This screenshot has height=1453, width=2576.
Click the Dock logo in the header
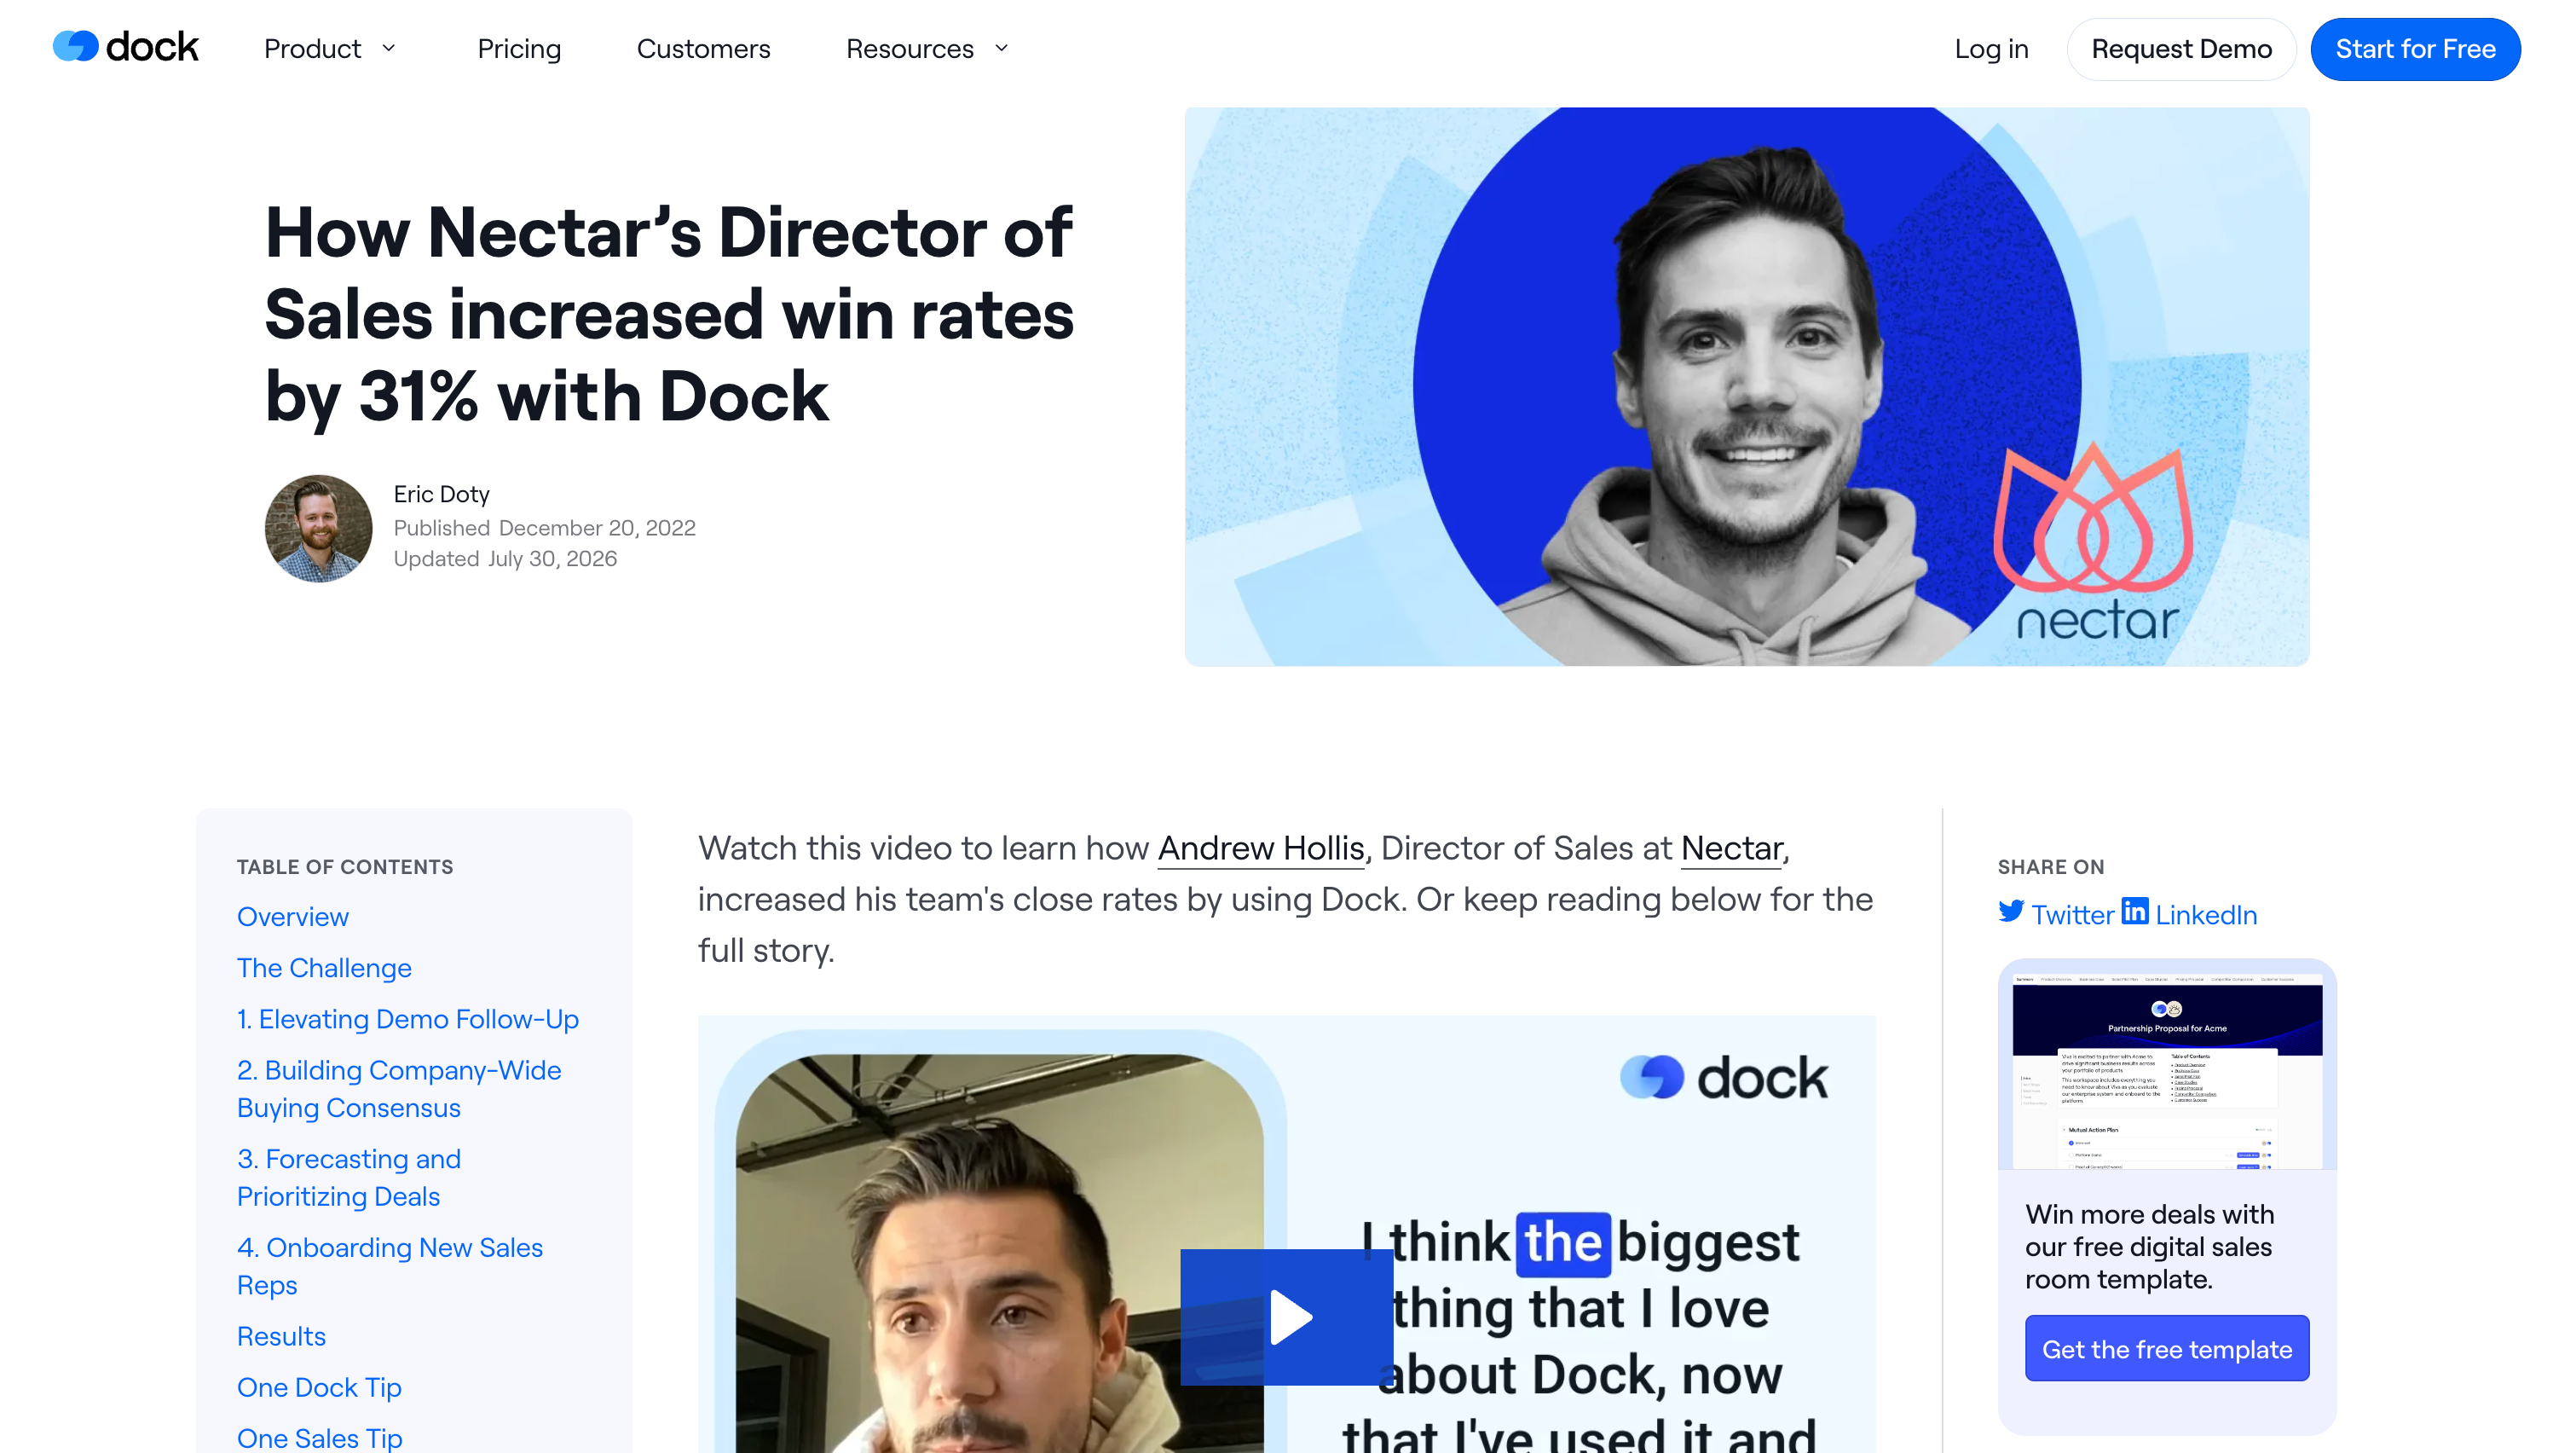click(x=126, y=47)
